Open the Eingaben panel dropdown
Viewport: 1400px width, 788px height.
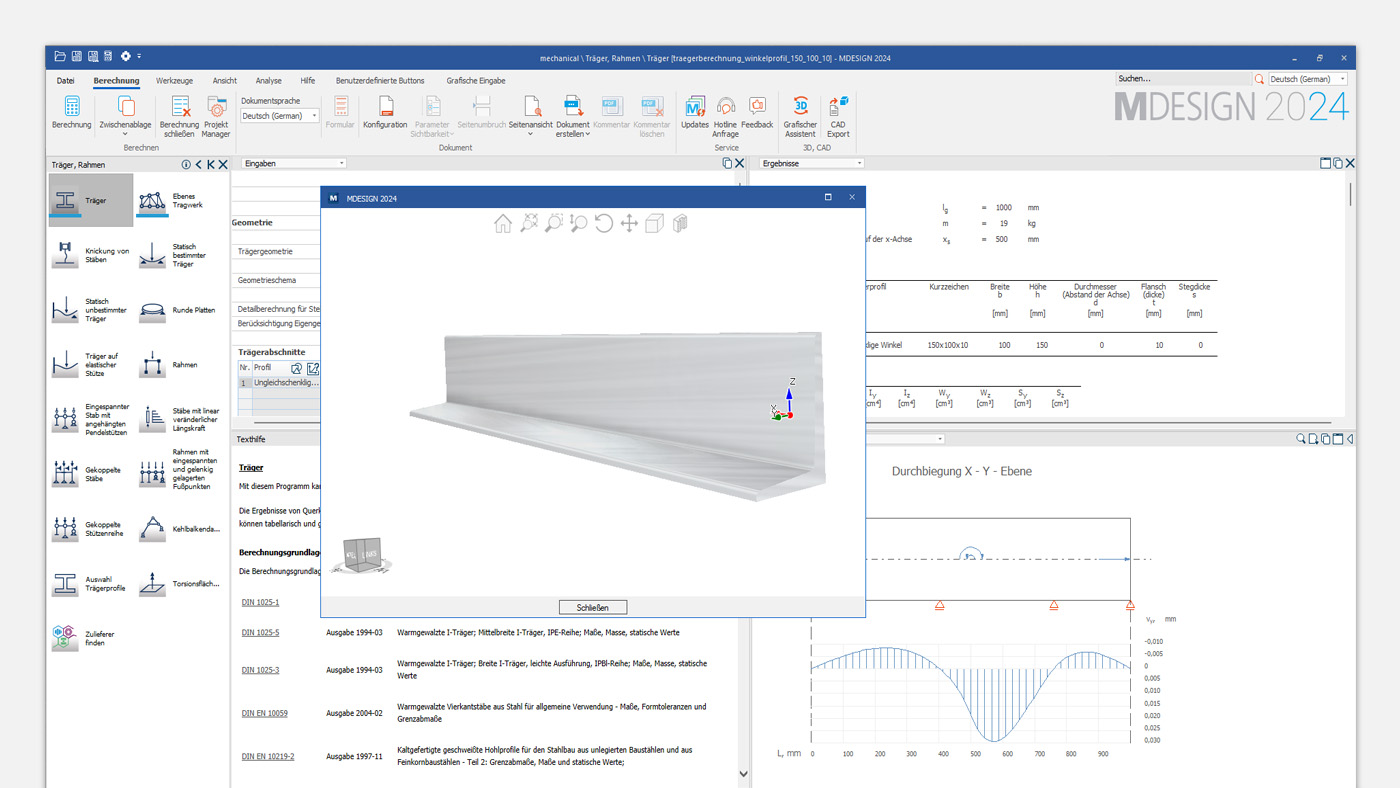tap(294, 163)
